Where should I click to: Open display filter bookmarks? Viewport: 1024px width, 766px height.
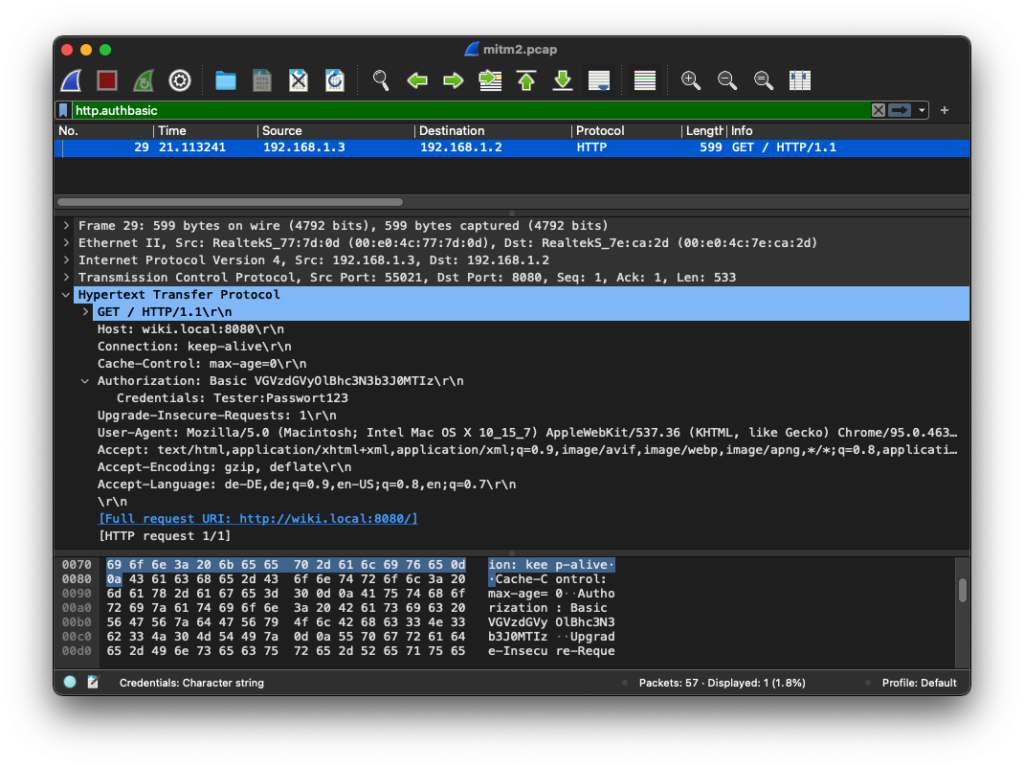[x=64, y=110]
